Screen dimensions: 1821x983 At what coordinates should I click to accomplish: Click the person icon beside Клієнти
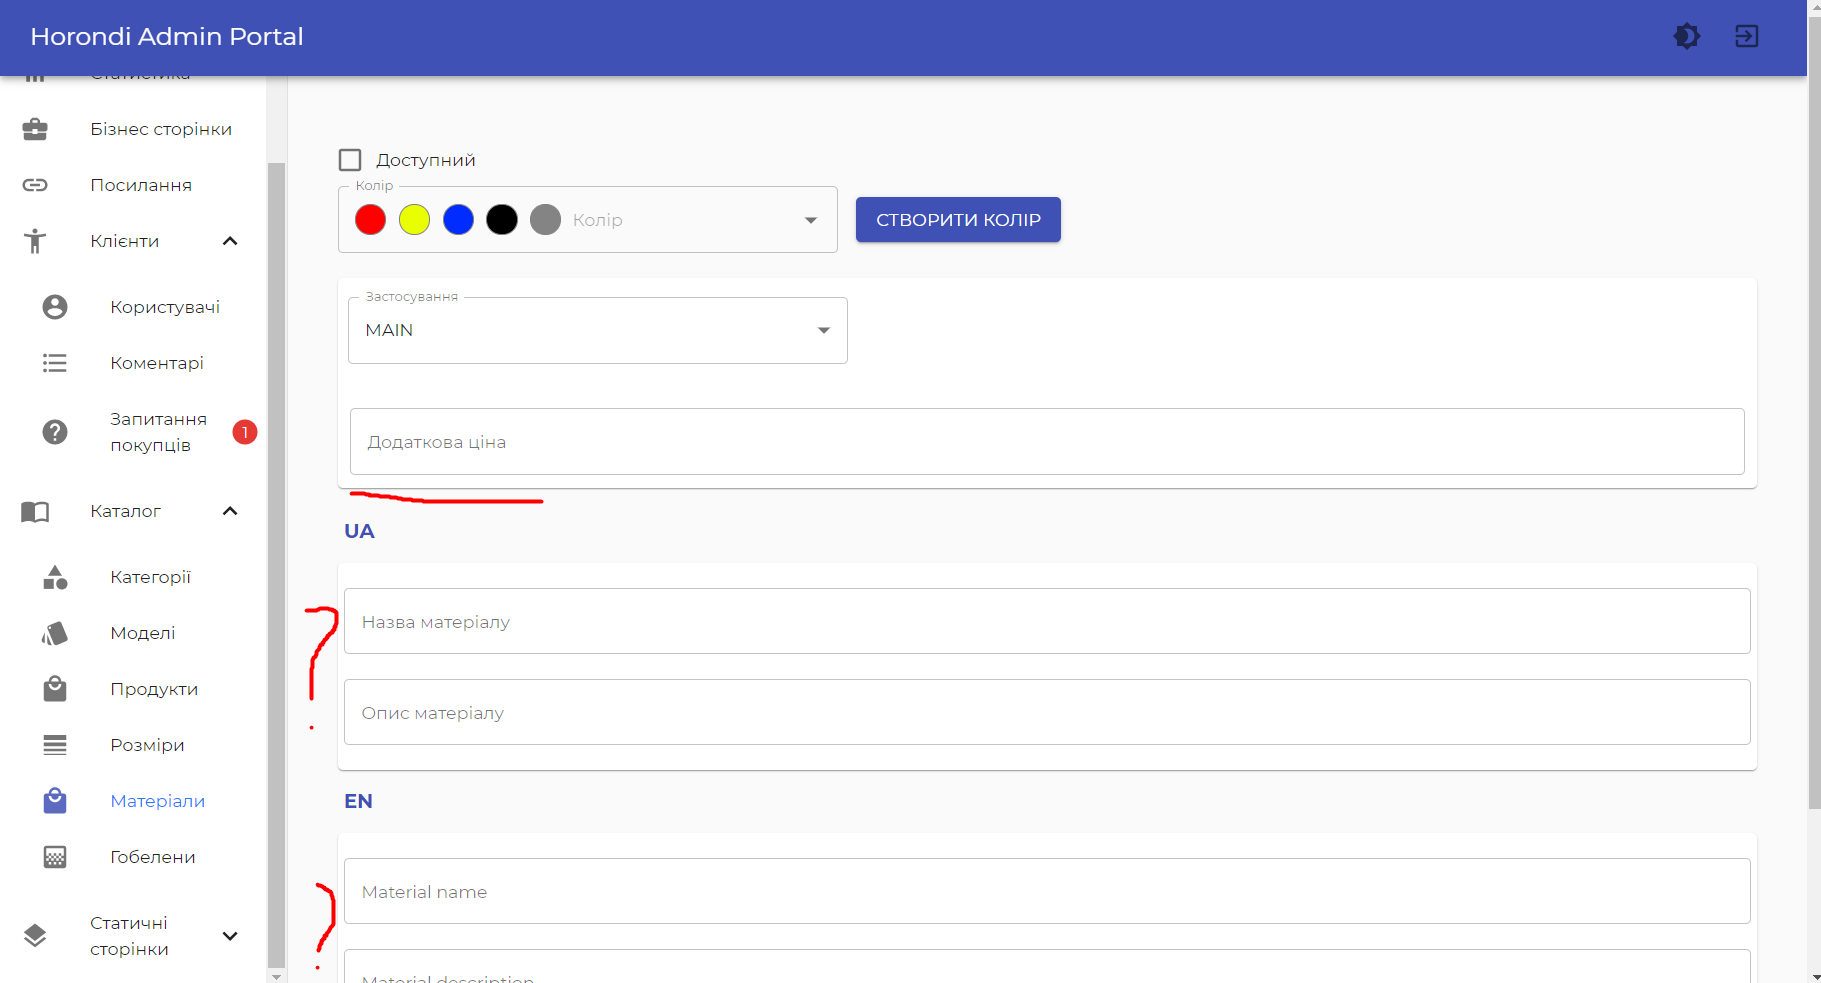tap(35, 241)
